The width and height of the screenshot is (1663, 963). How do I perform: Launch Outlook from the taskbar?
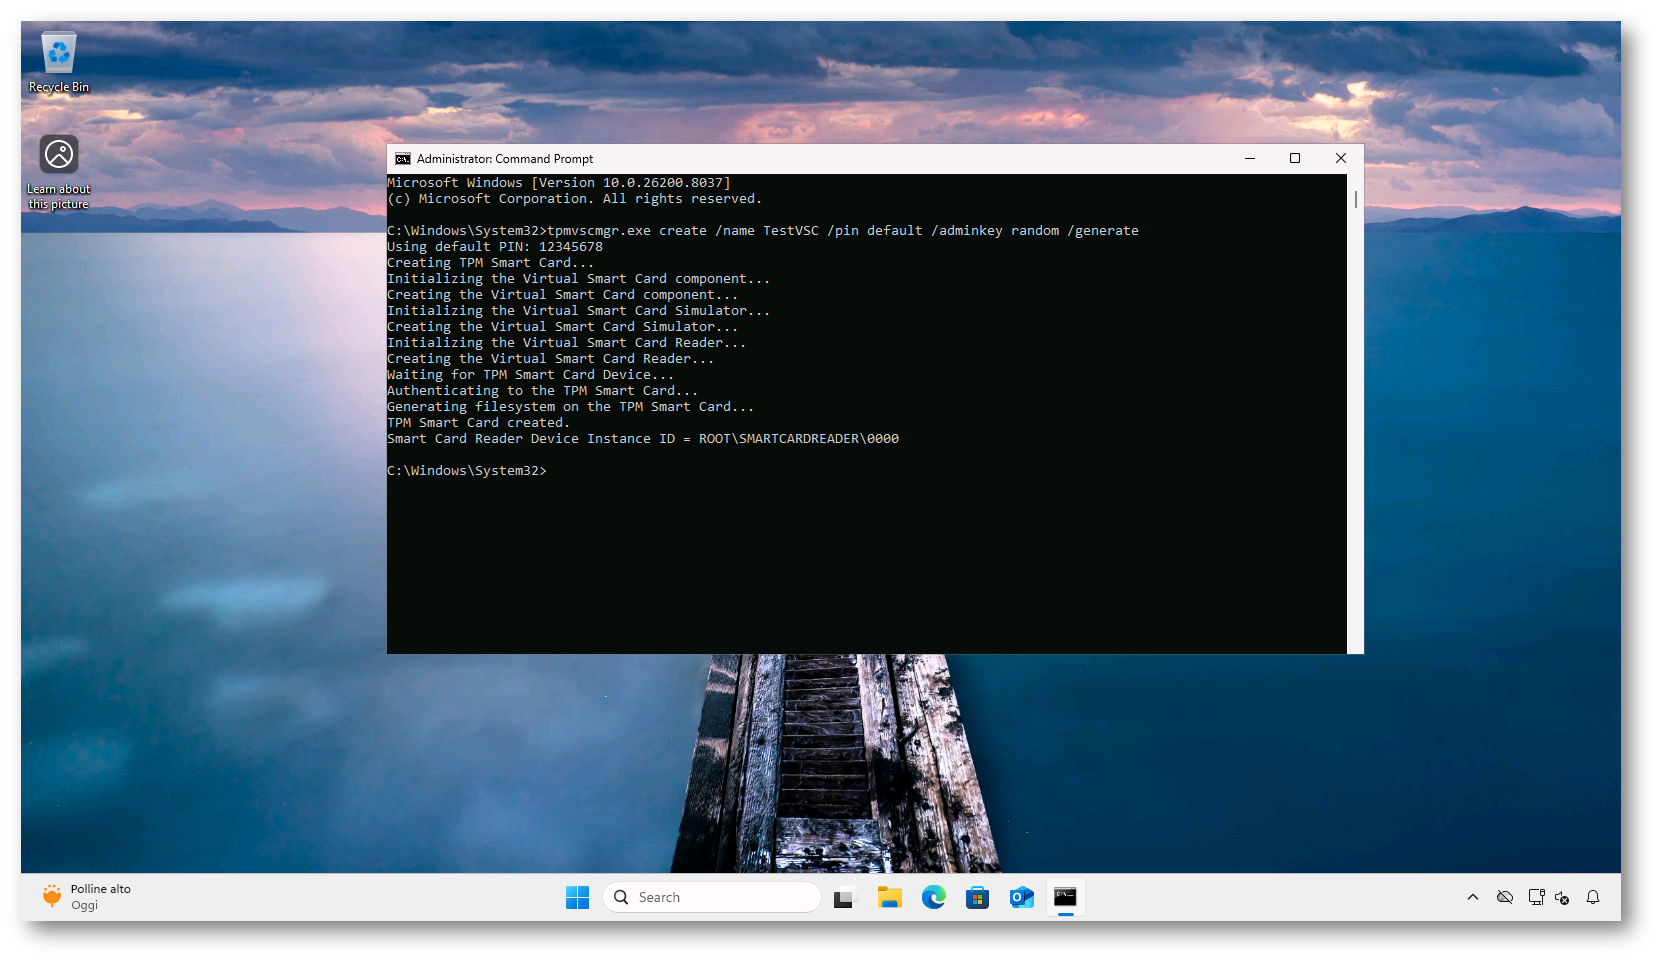[x=1021, y=897]
